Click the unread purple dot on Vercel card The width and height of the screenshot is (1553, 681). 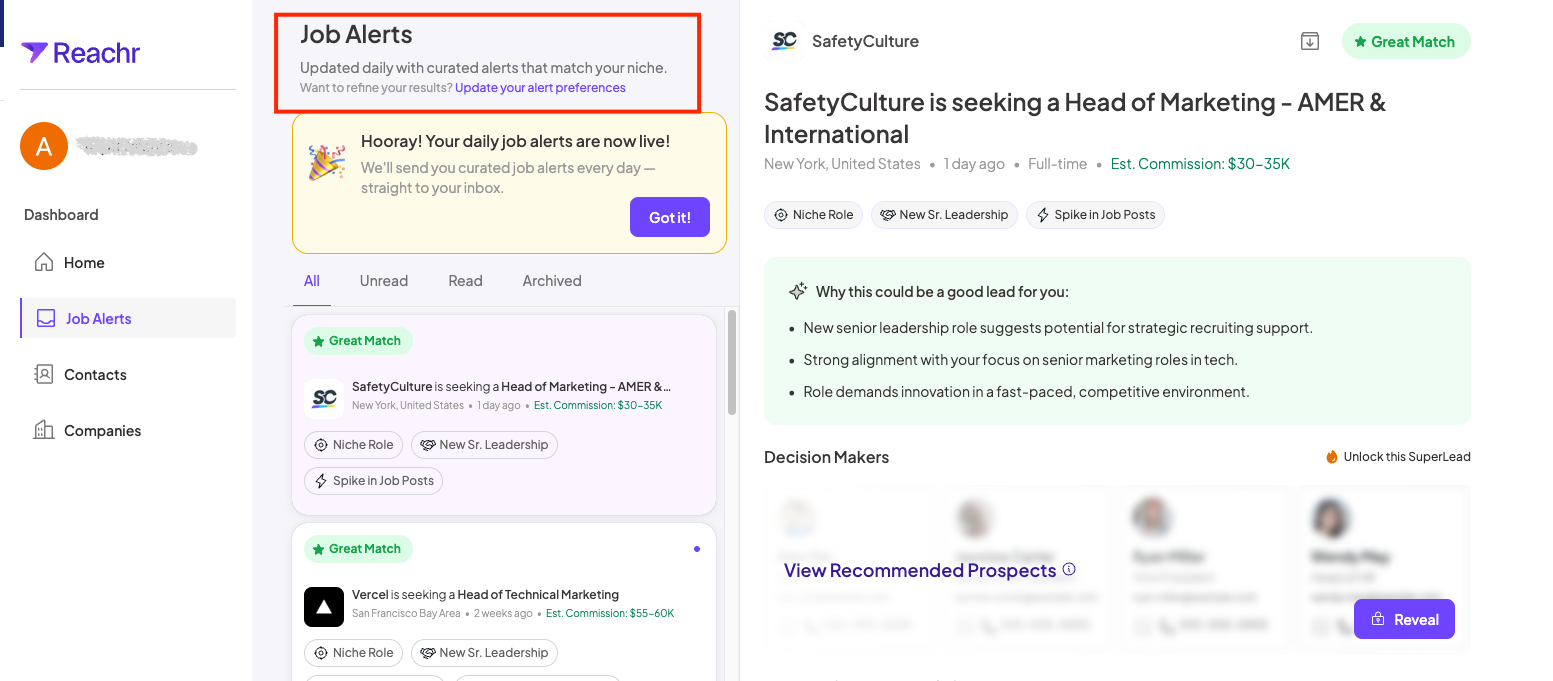tap(697, 549)
